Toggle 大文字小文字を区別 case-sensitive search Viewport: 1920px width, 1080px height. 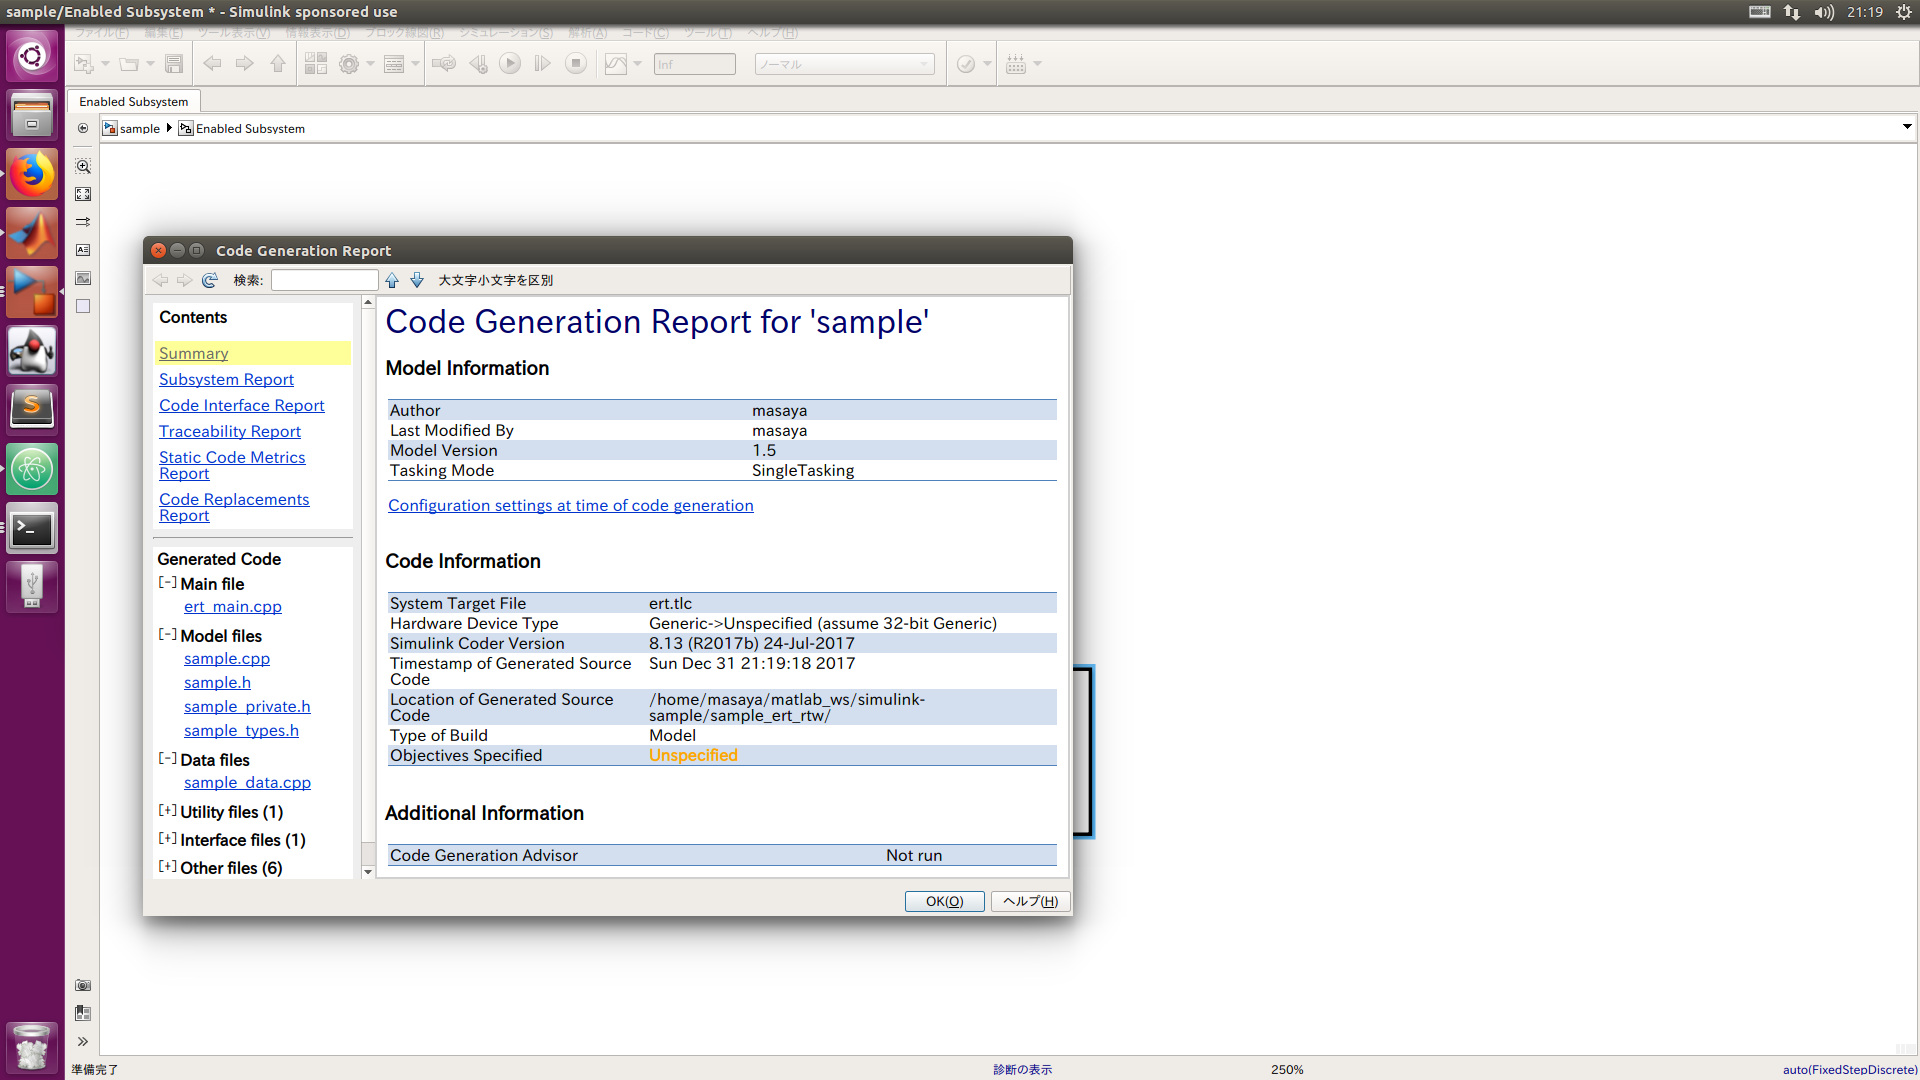coord(497,280)
